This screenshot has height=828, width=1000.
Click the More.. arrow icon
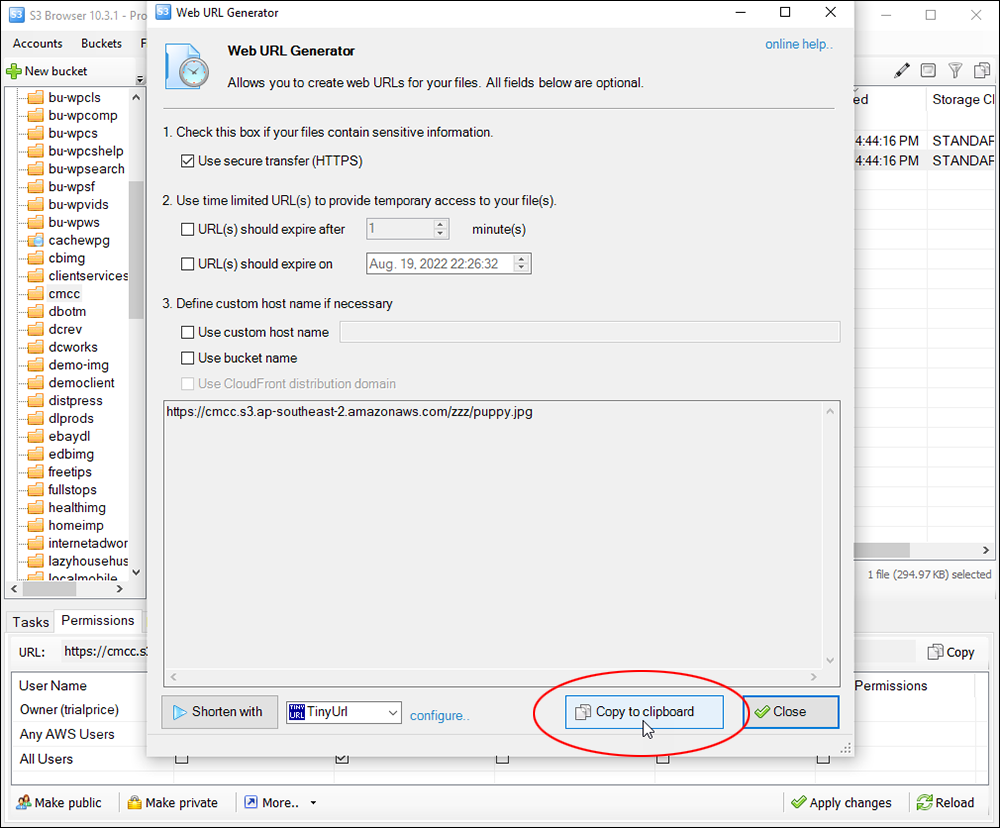coord(251,802)
